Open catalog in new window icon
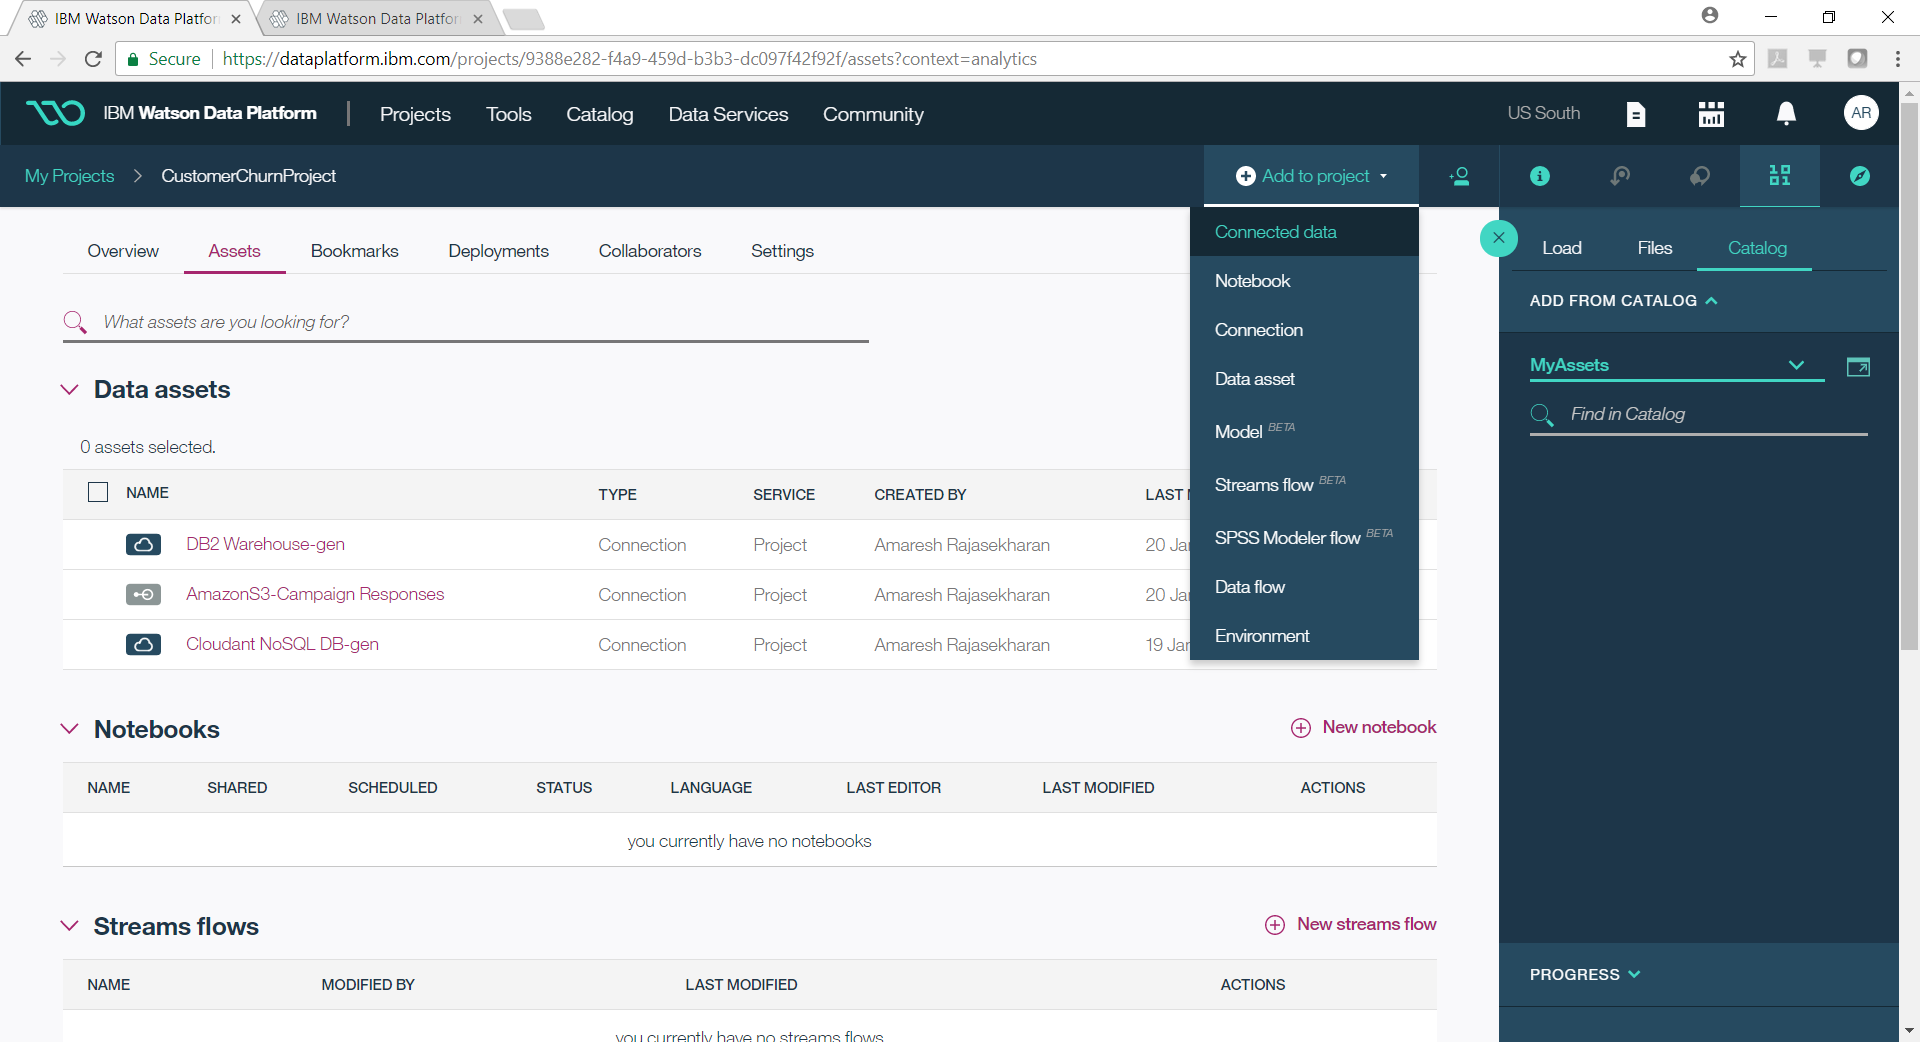The height and width of the screenshot is (1042, 1920). point(1858,367)
